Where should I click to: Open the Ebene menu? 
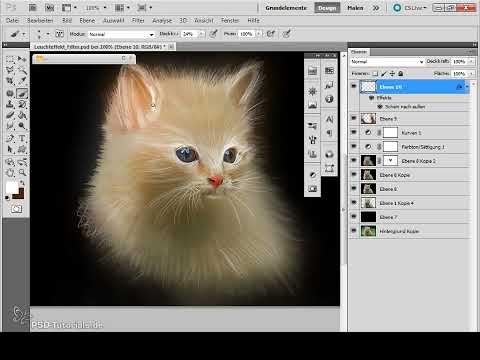87,20
